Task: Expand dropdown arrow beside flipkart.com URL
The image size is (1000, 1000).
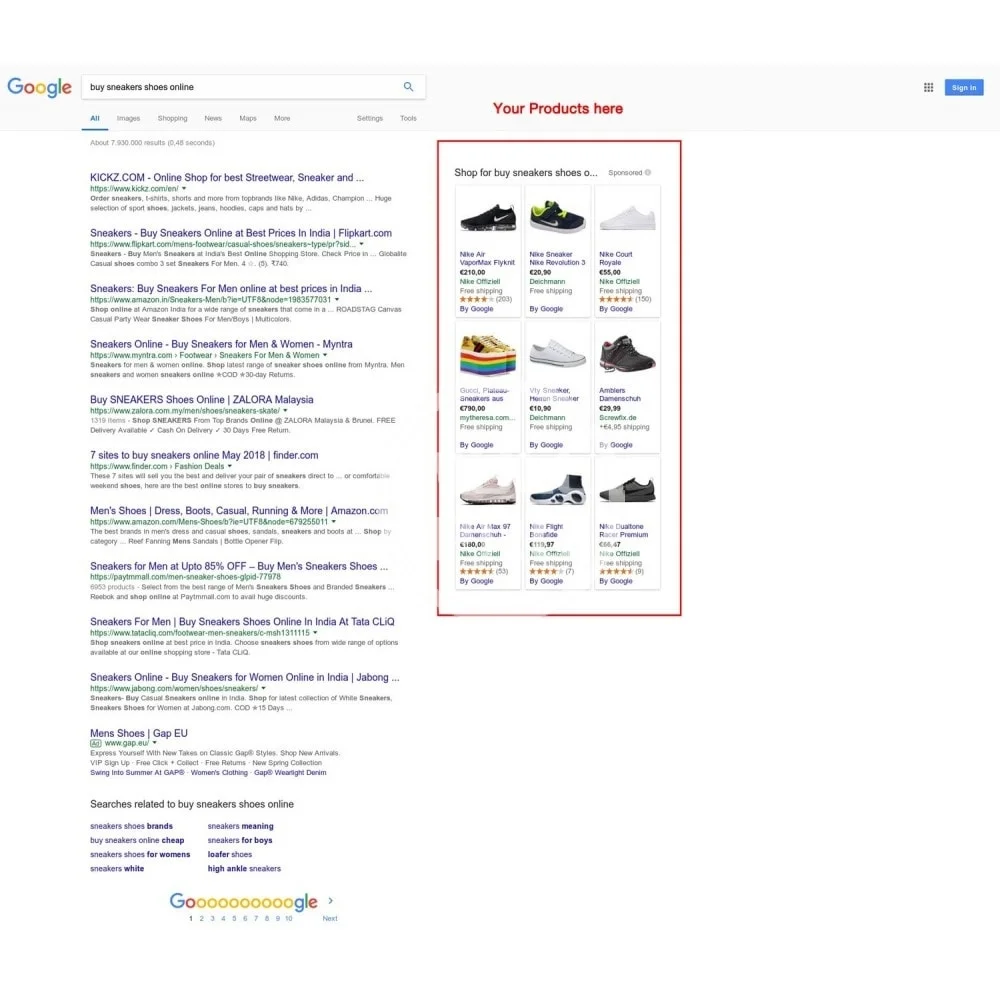Action: pos(361,244)
